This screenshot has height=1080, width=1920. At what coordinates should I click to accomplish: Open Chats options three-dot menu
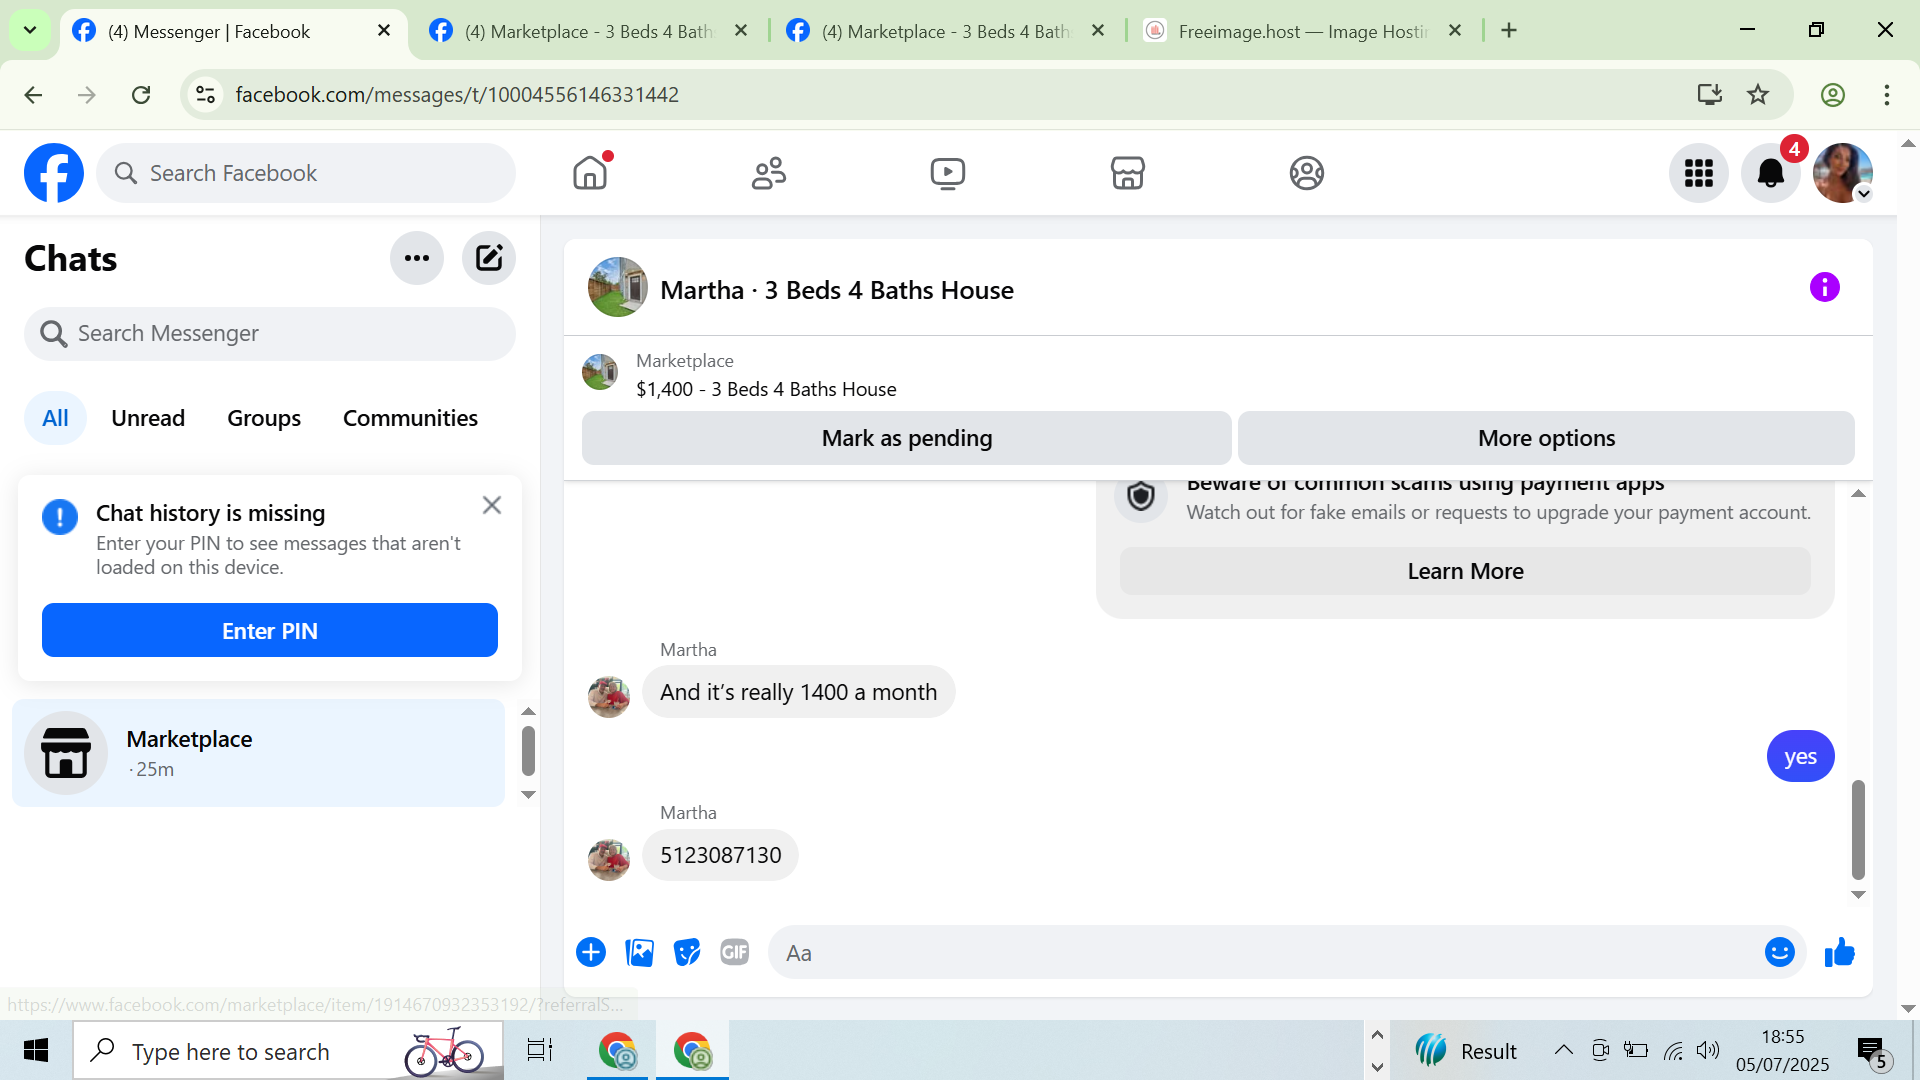(417, 258)
